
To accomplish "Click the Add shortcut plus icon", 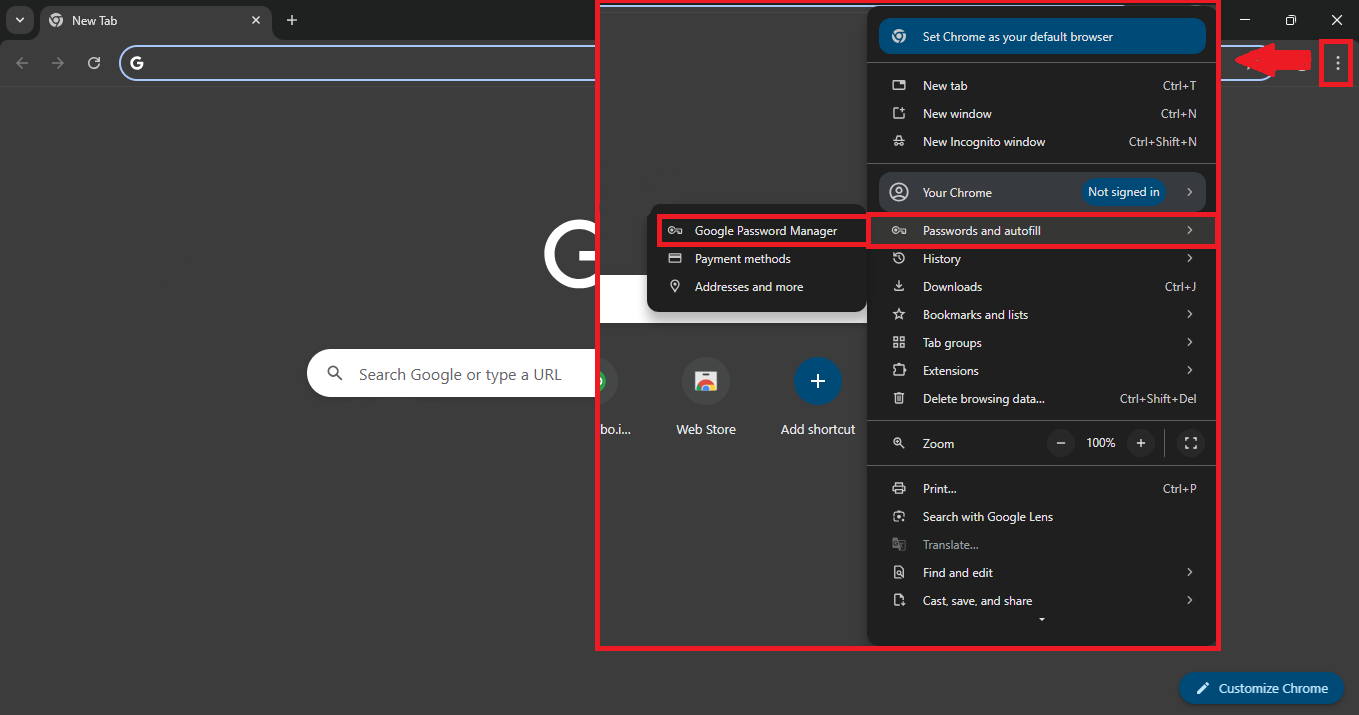I will click(x=817, y=381).
